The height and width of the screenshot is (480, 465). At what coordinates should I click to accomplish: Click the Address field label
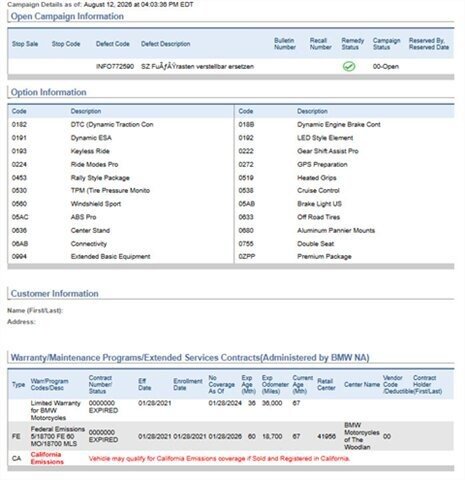(21, 322)
